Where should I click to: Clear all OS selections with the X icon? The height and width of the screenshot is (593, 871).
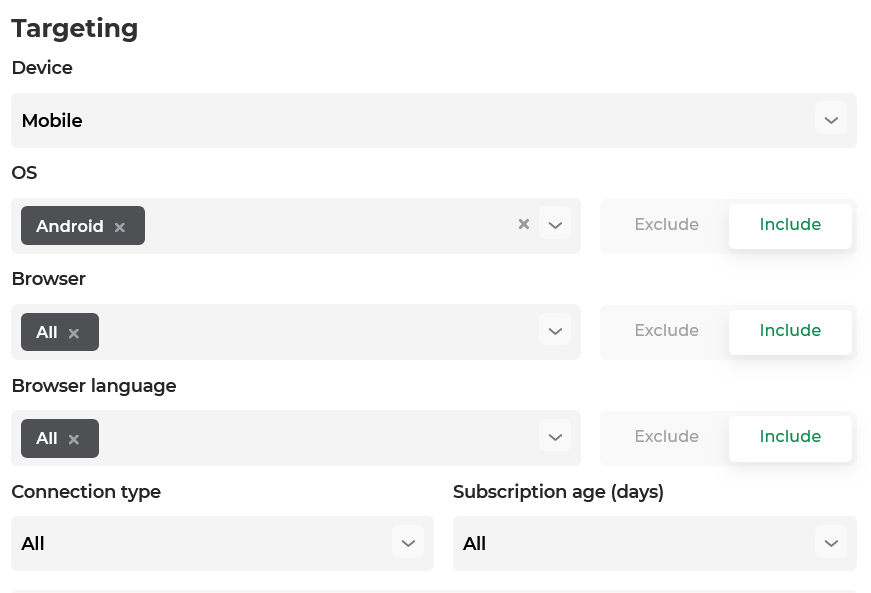pyautogui.click(x=523, y=225)
